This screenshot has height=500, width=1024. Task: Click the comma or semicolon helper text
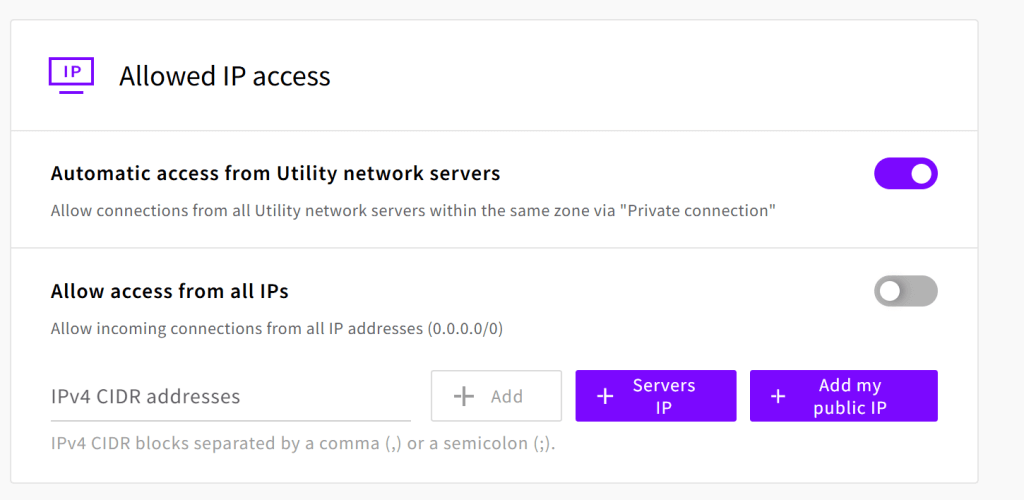pos(303,444)
